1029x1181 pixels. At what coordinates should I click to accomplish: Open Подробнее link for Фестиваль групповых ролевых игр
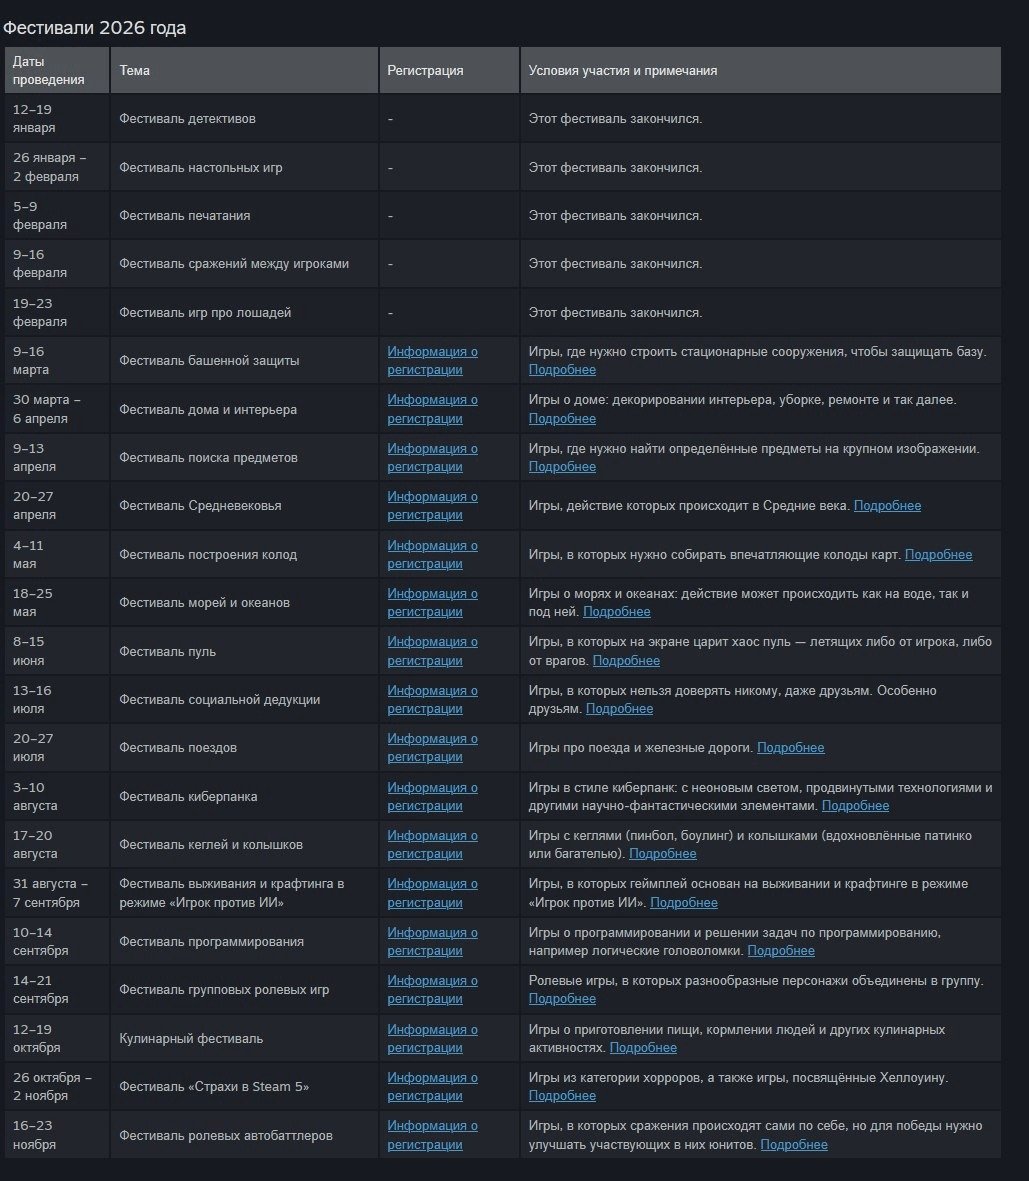pyautogui.click(x=562, y=999)
